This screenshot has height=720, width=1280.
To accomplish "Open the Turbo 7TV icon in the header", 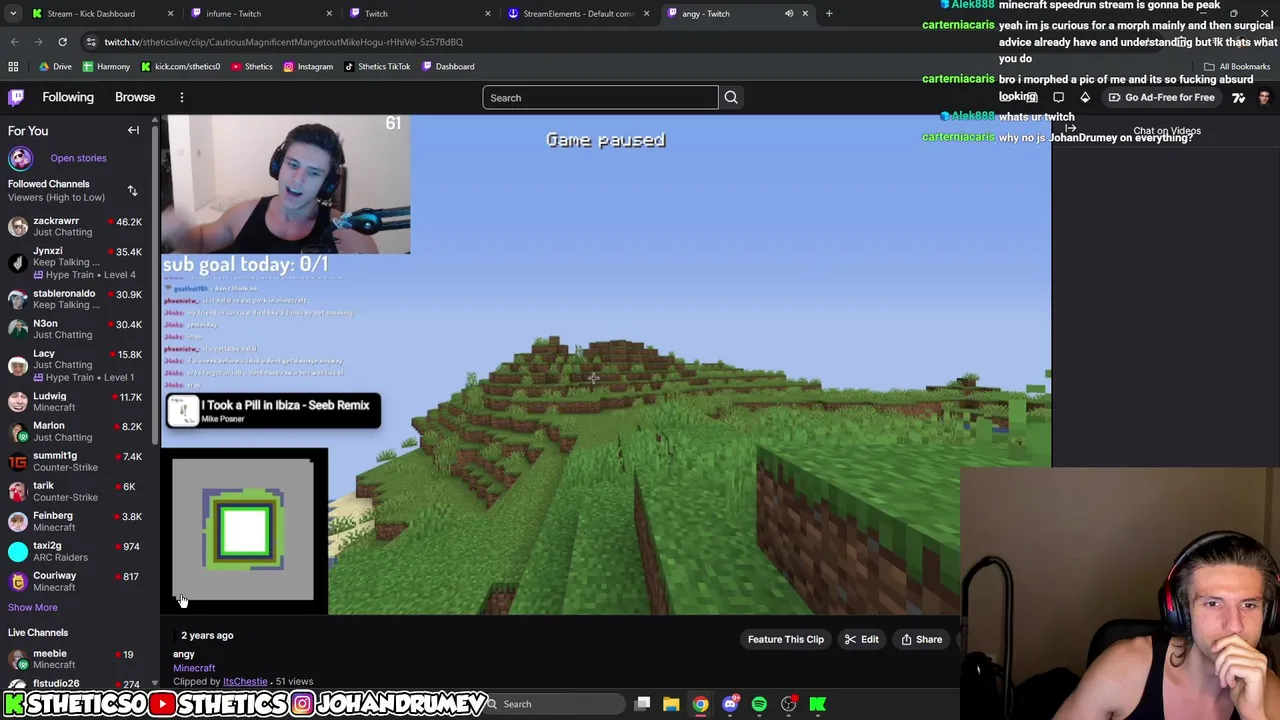I will click(1238, 97).
